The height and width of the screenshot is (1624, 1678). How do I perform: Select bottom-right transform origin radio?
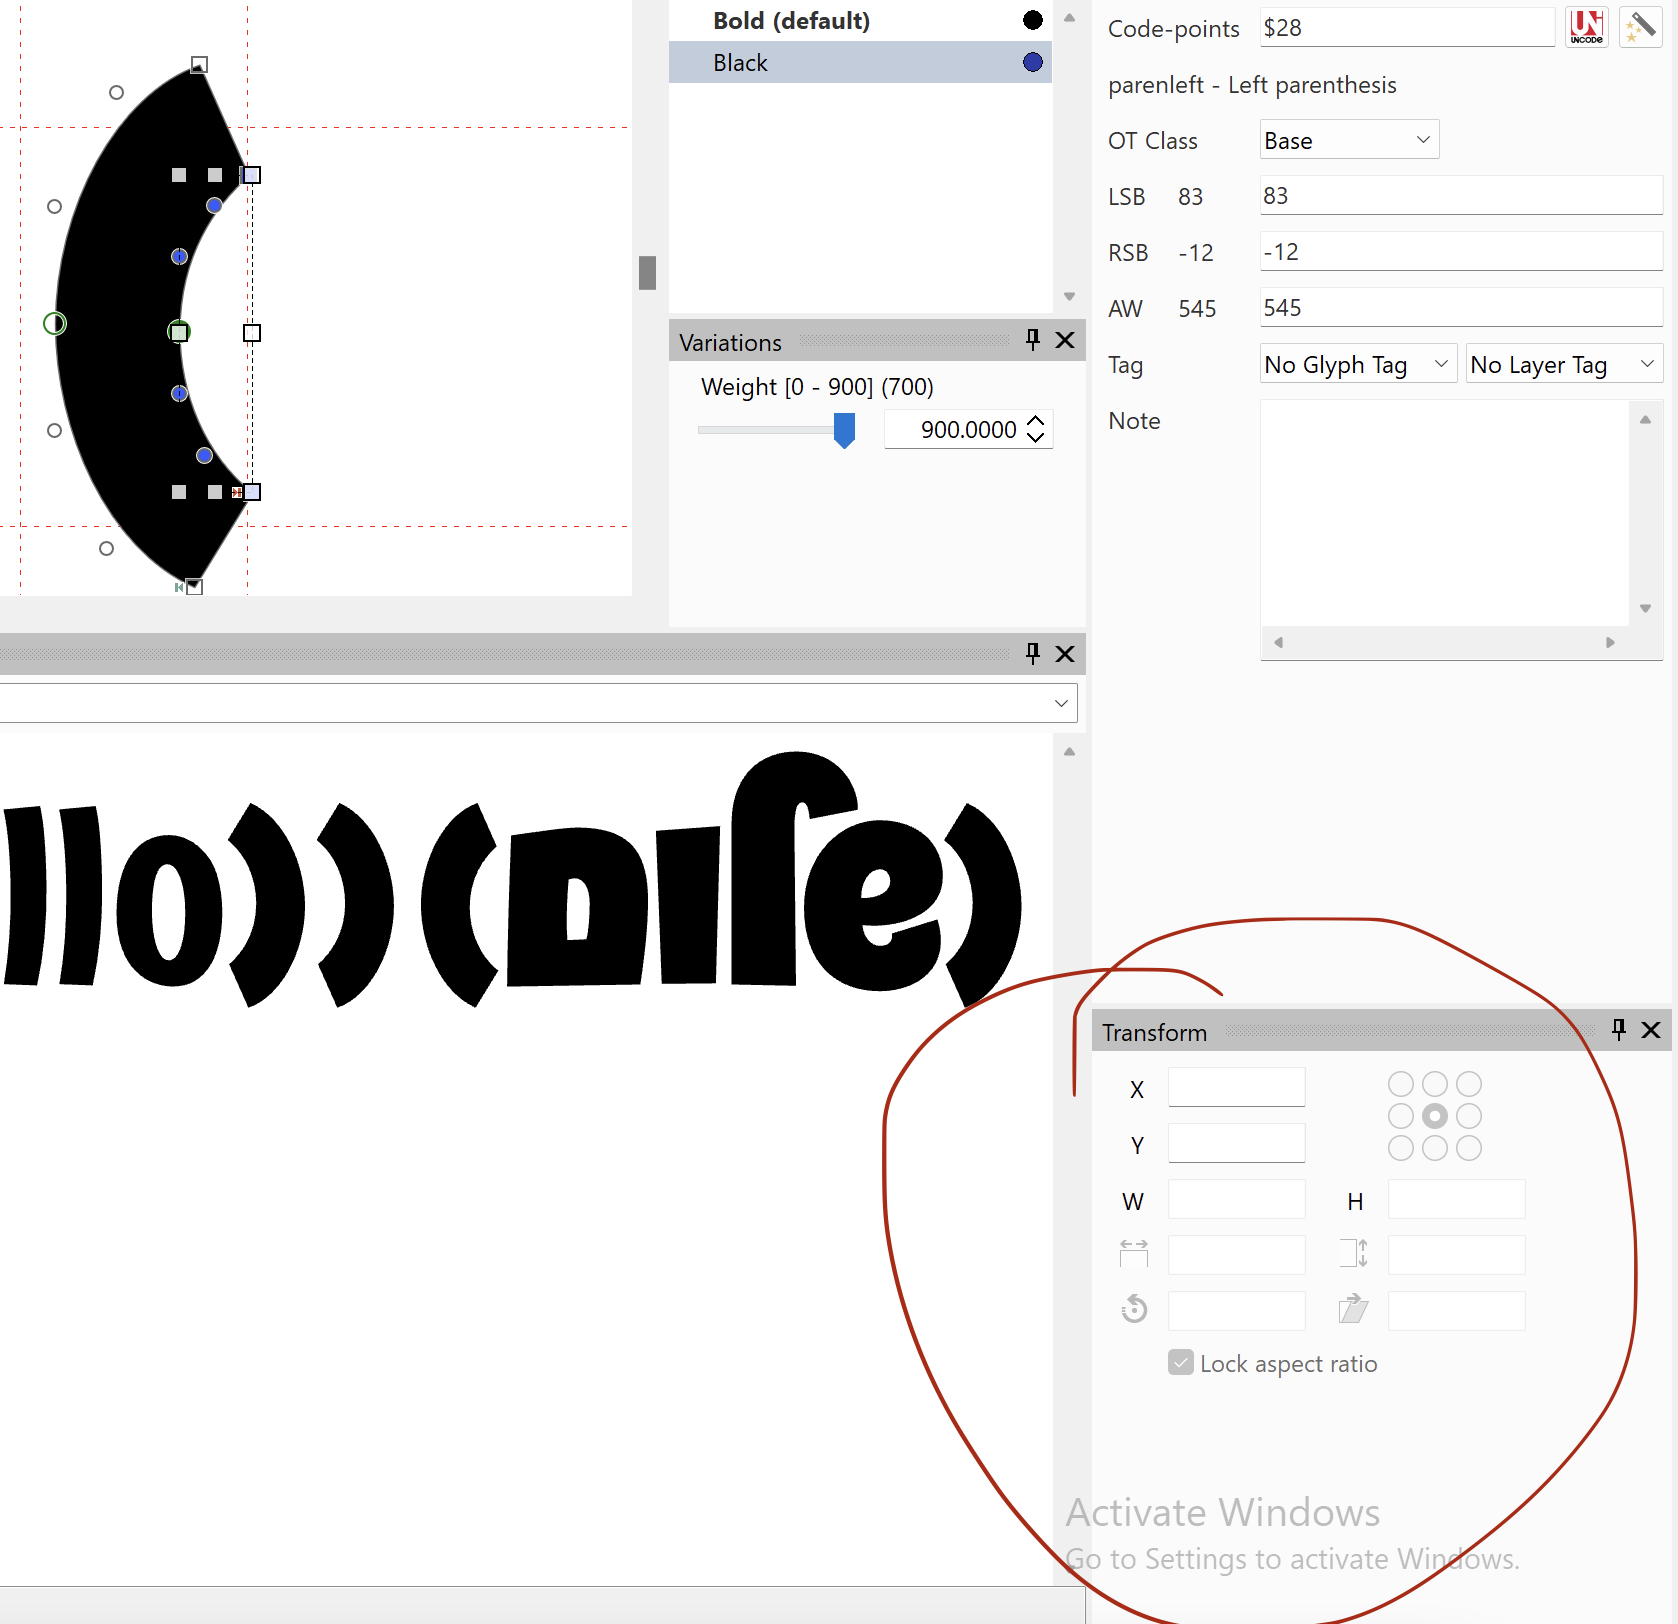(1469, 1148)
